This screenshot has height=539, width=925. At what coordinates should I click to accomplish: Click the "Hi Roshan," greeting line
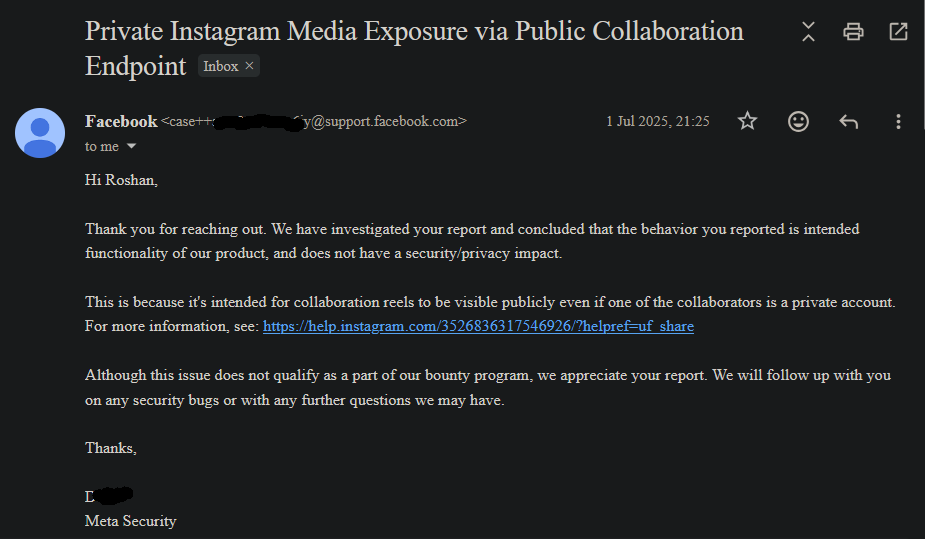[121, 180]
